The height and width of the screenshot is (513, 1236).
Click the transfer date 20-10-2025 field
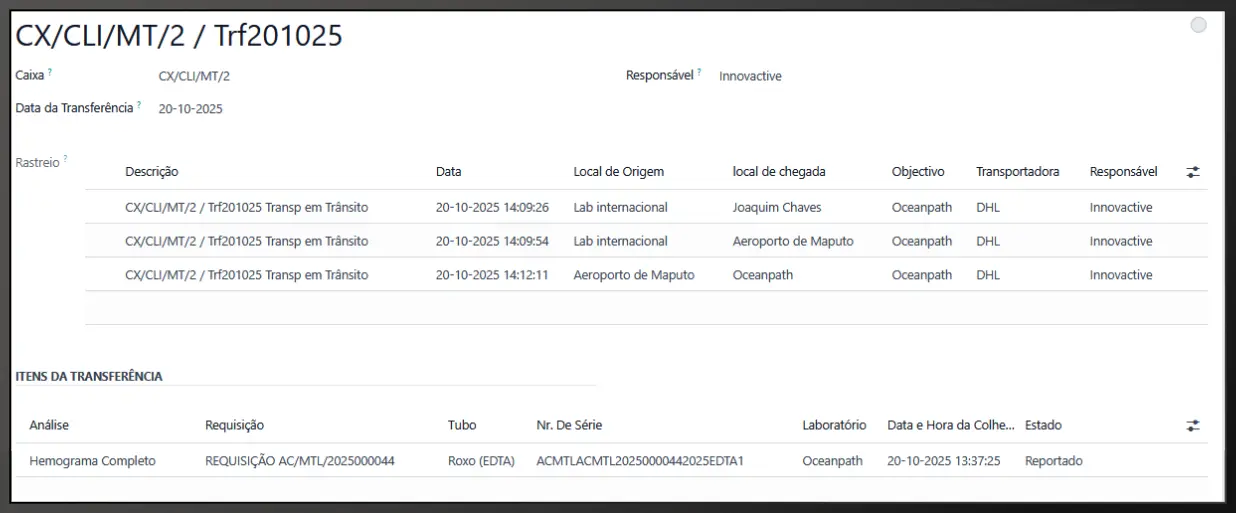click(190, 109)
